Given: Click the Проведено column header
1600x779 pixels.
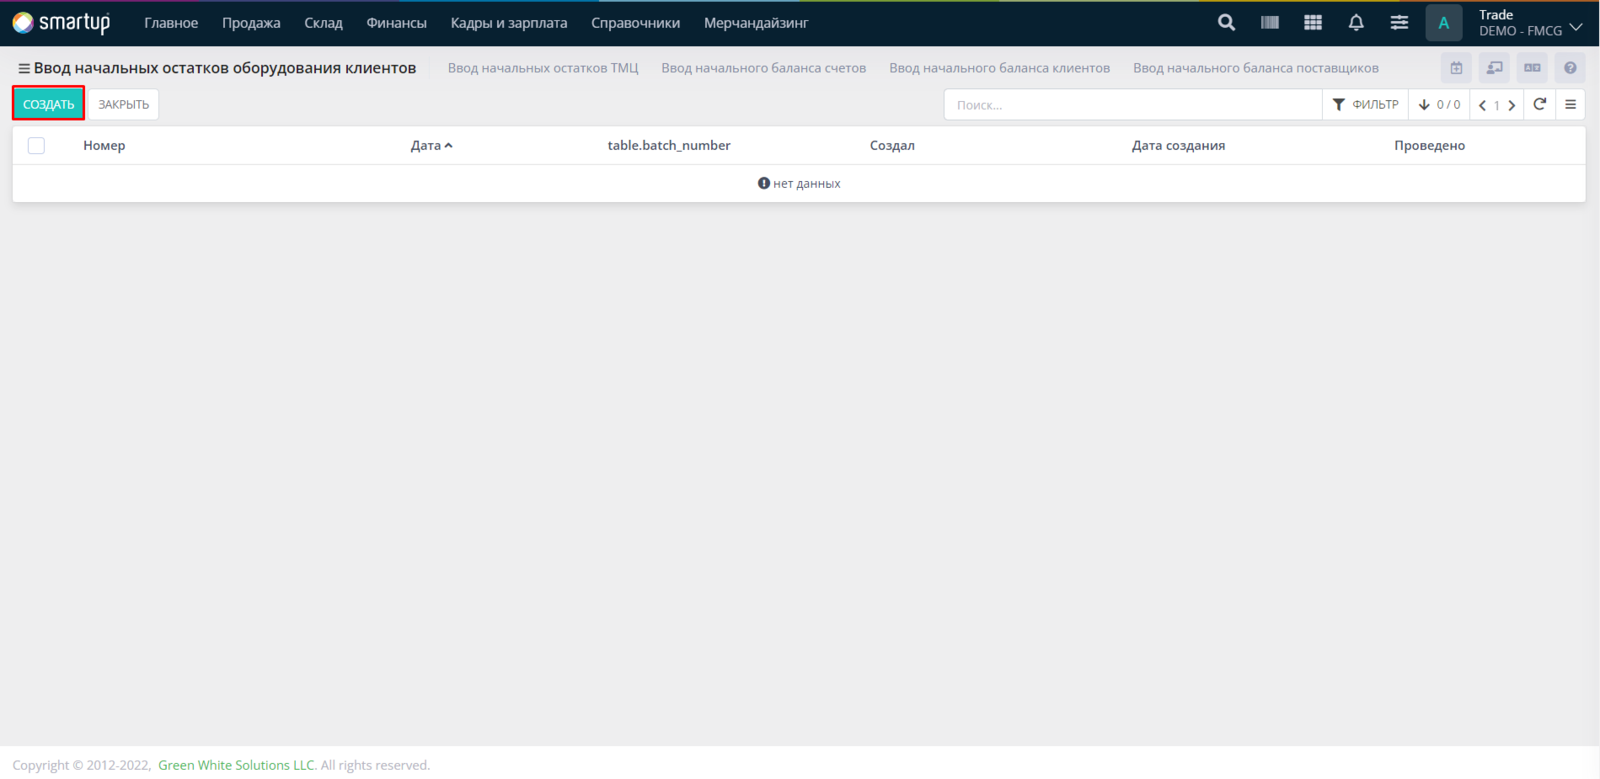Looking at the screenshot, I should tap(1429, 145).
